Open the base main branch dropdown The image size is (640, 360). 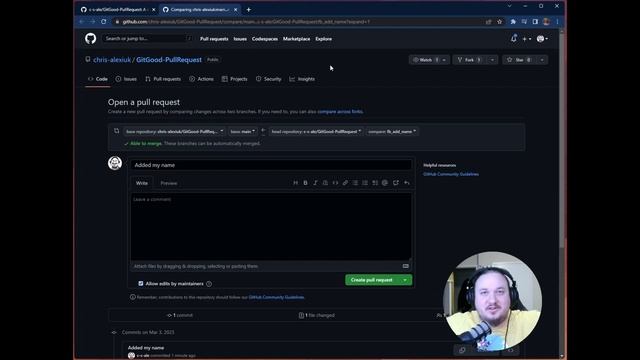tap(243, 131)
